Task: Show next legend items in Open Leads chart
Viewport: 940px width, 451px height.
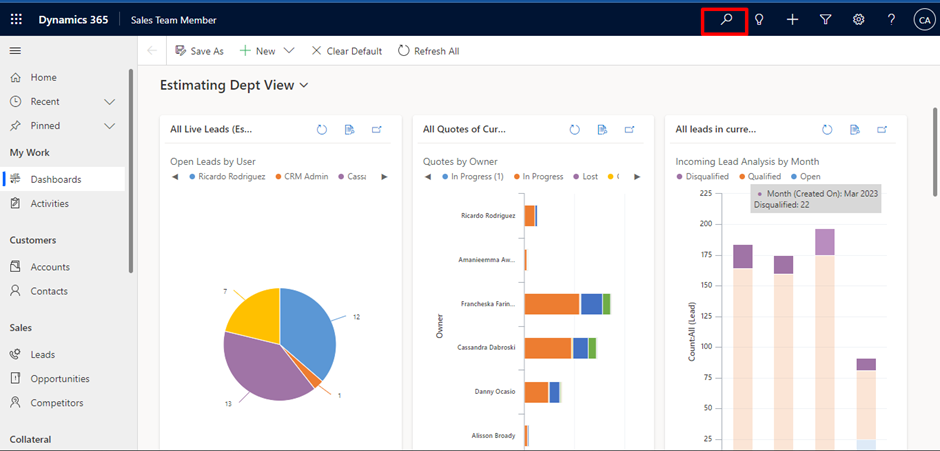Action: click(x=384, y=177)
